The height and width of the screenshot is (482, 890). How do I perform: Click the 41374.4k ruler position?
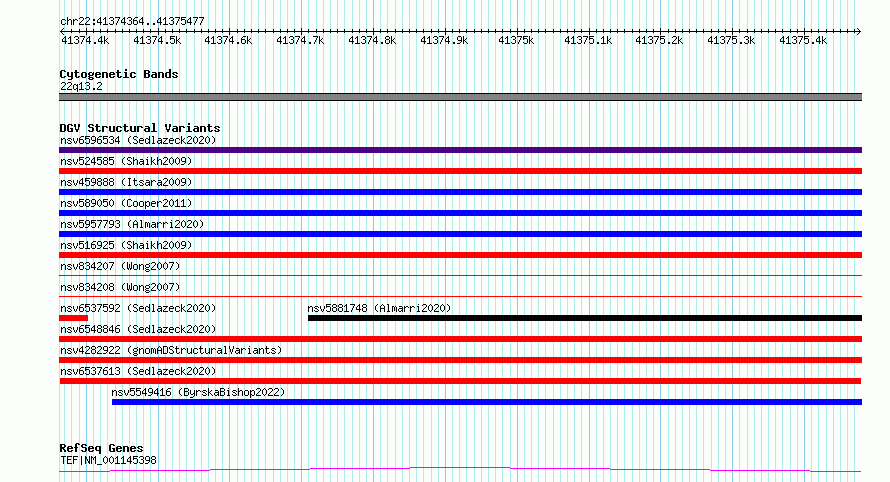(85, 40)
